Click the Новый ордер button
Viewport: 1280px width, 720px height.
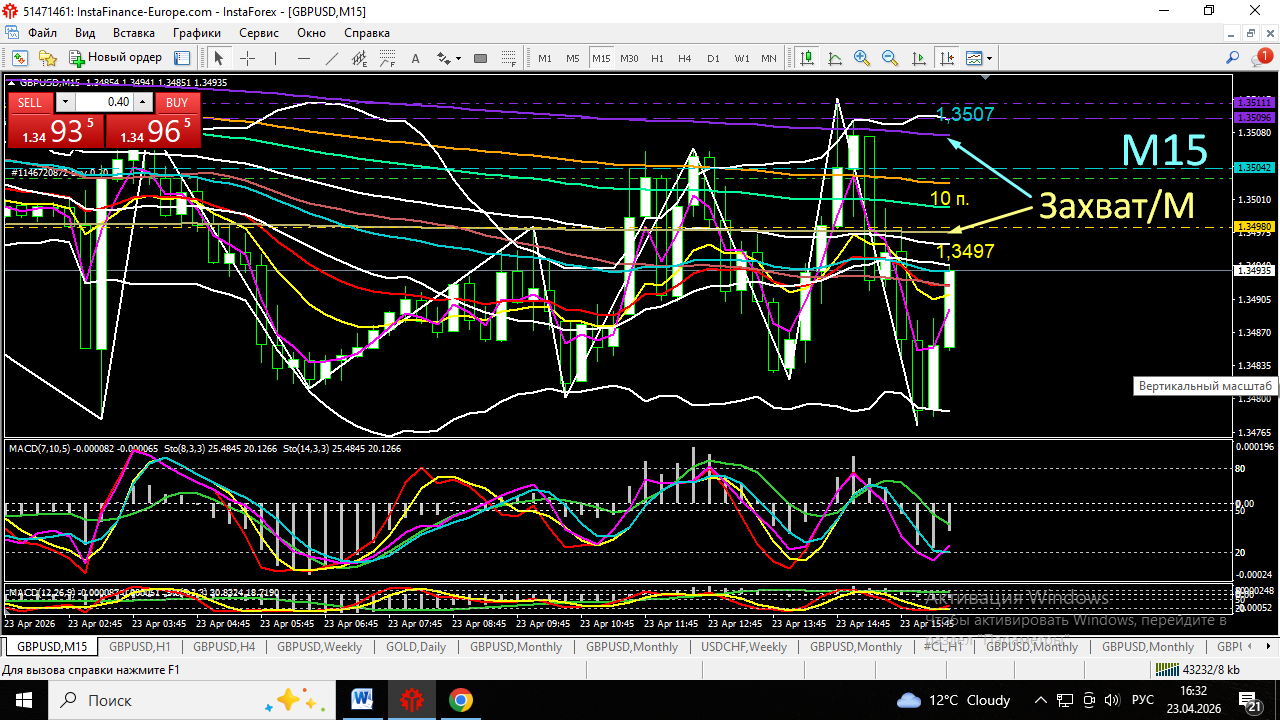coord(115,58)
